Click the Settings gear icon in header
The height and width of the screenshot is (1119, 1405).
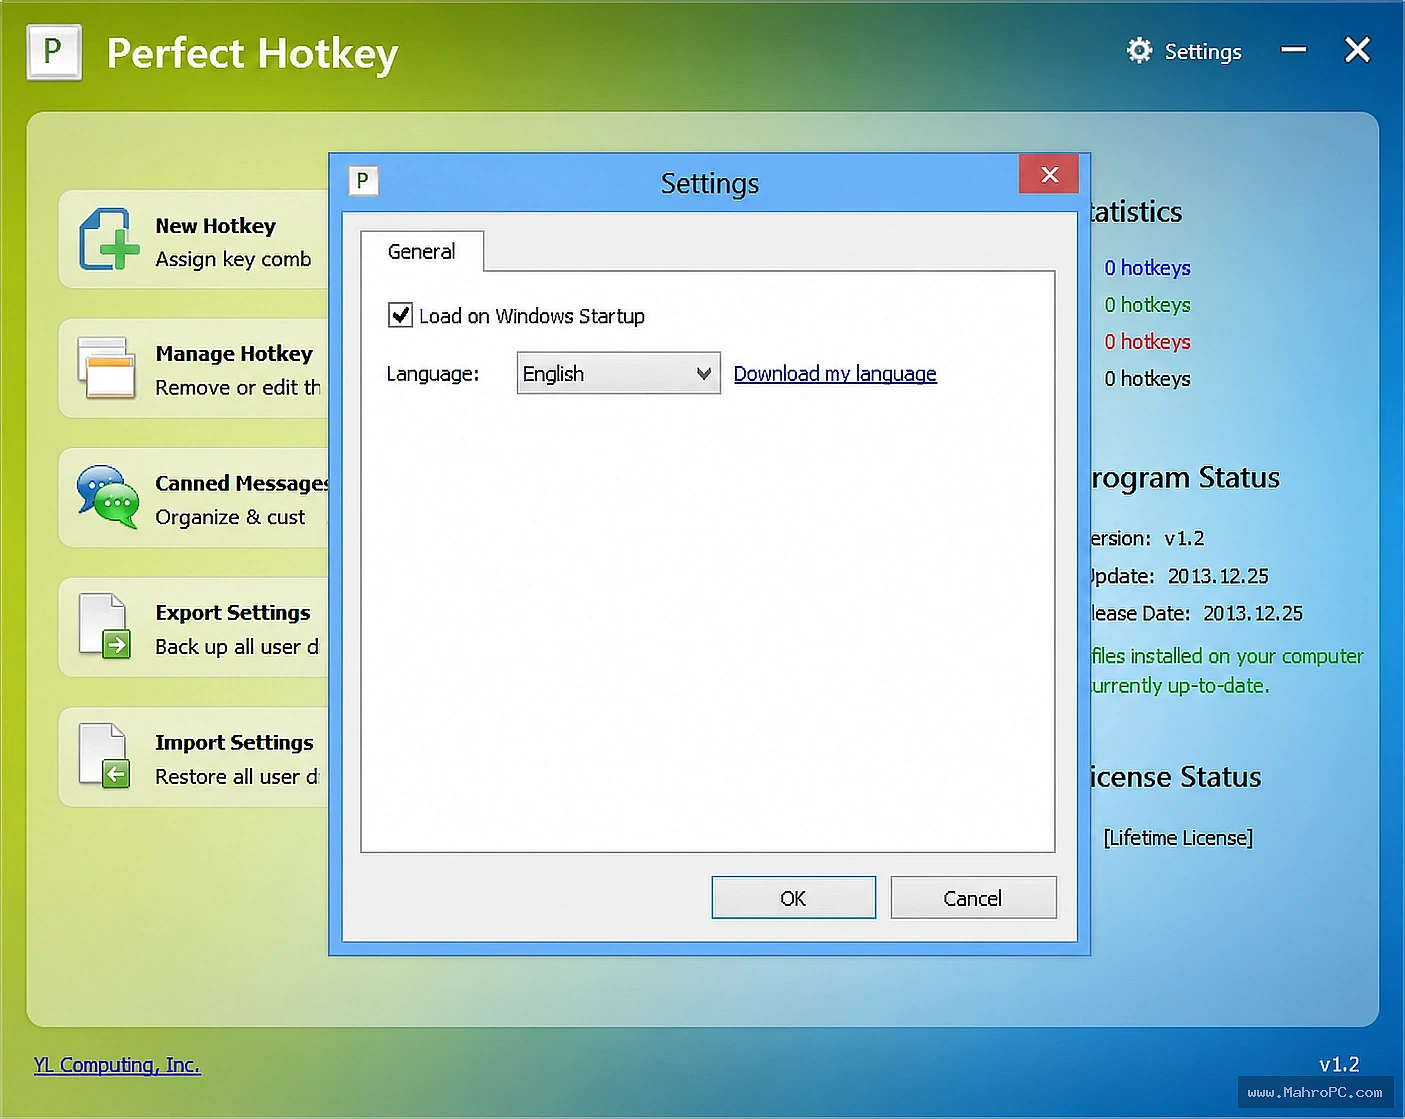(x=1139, y=51)
